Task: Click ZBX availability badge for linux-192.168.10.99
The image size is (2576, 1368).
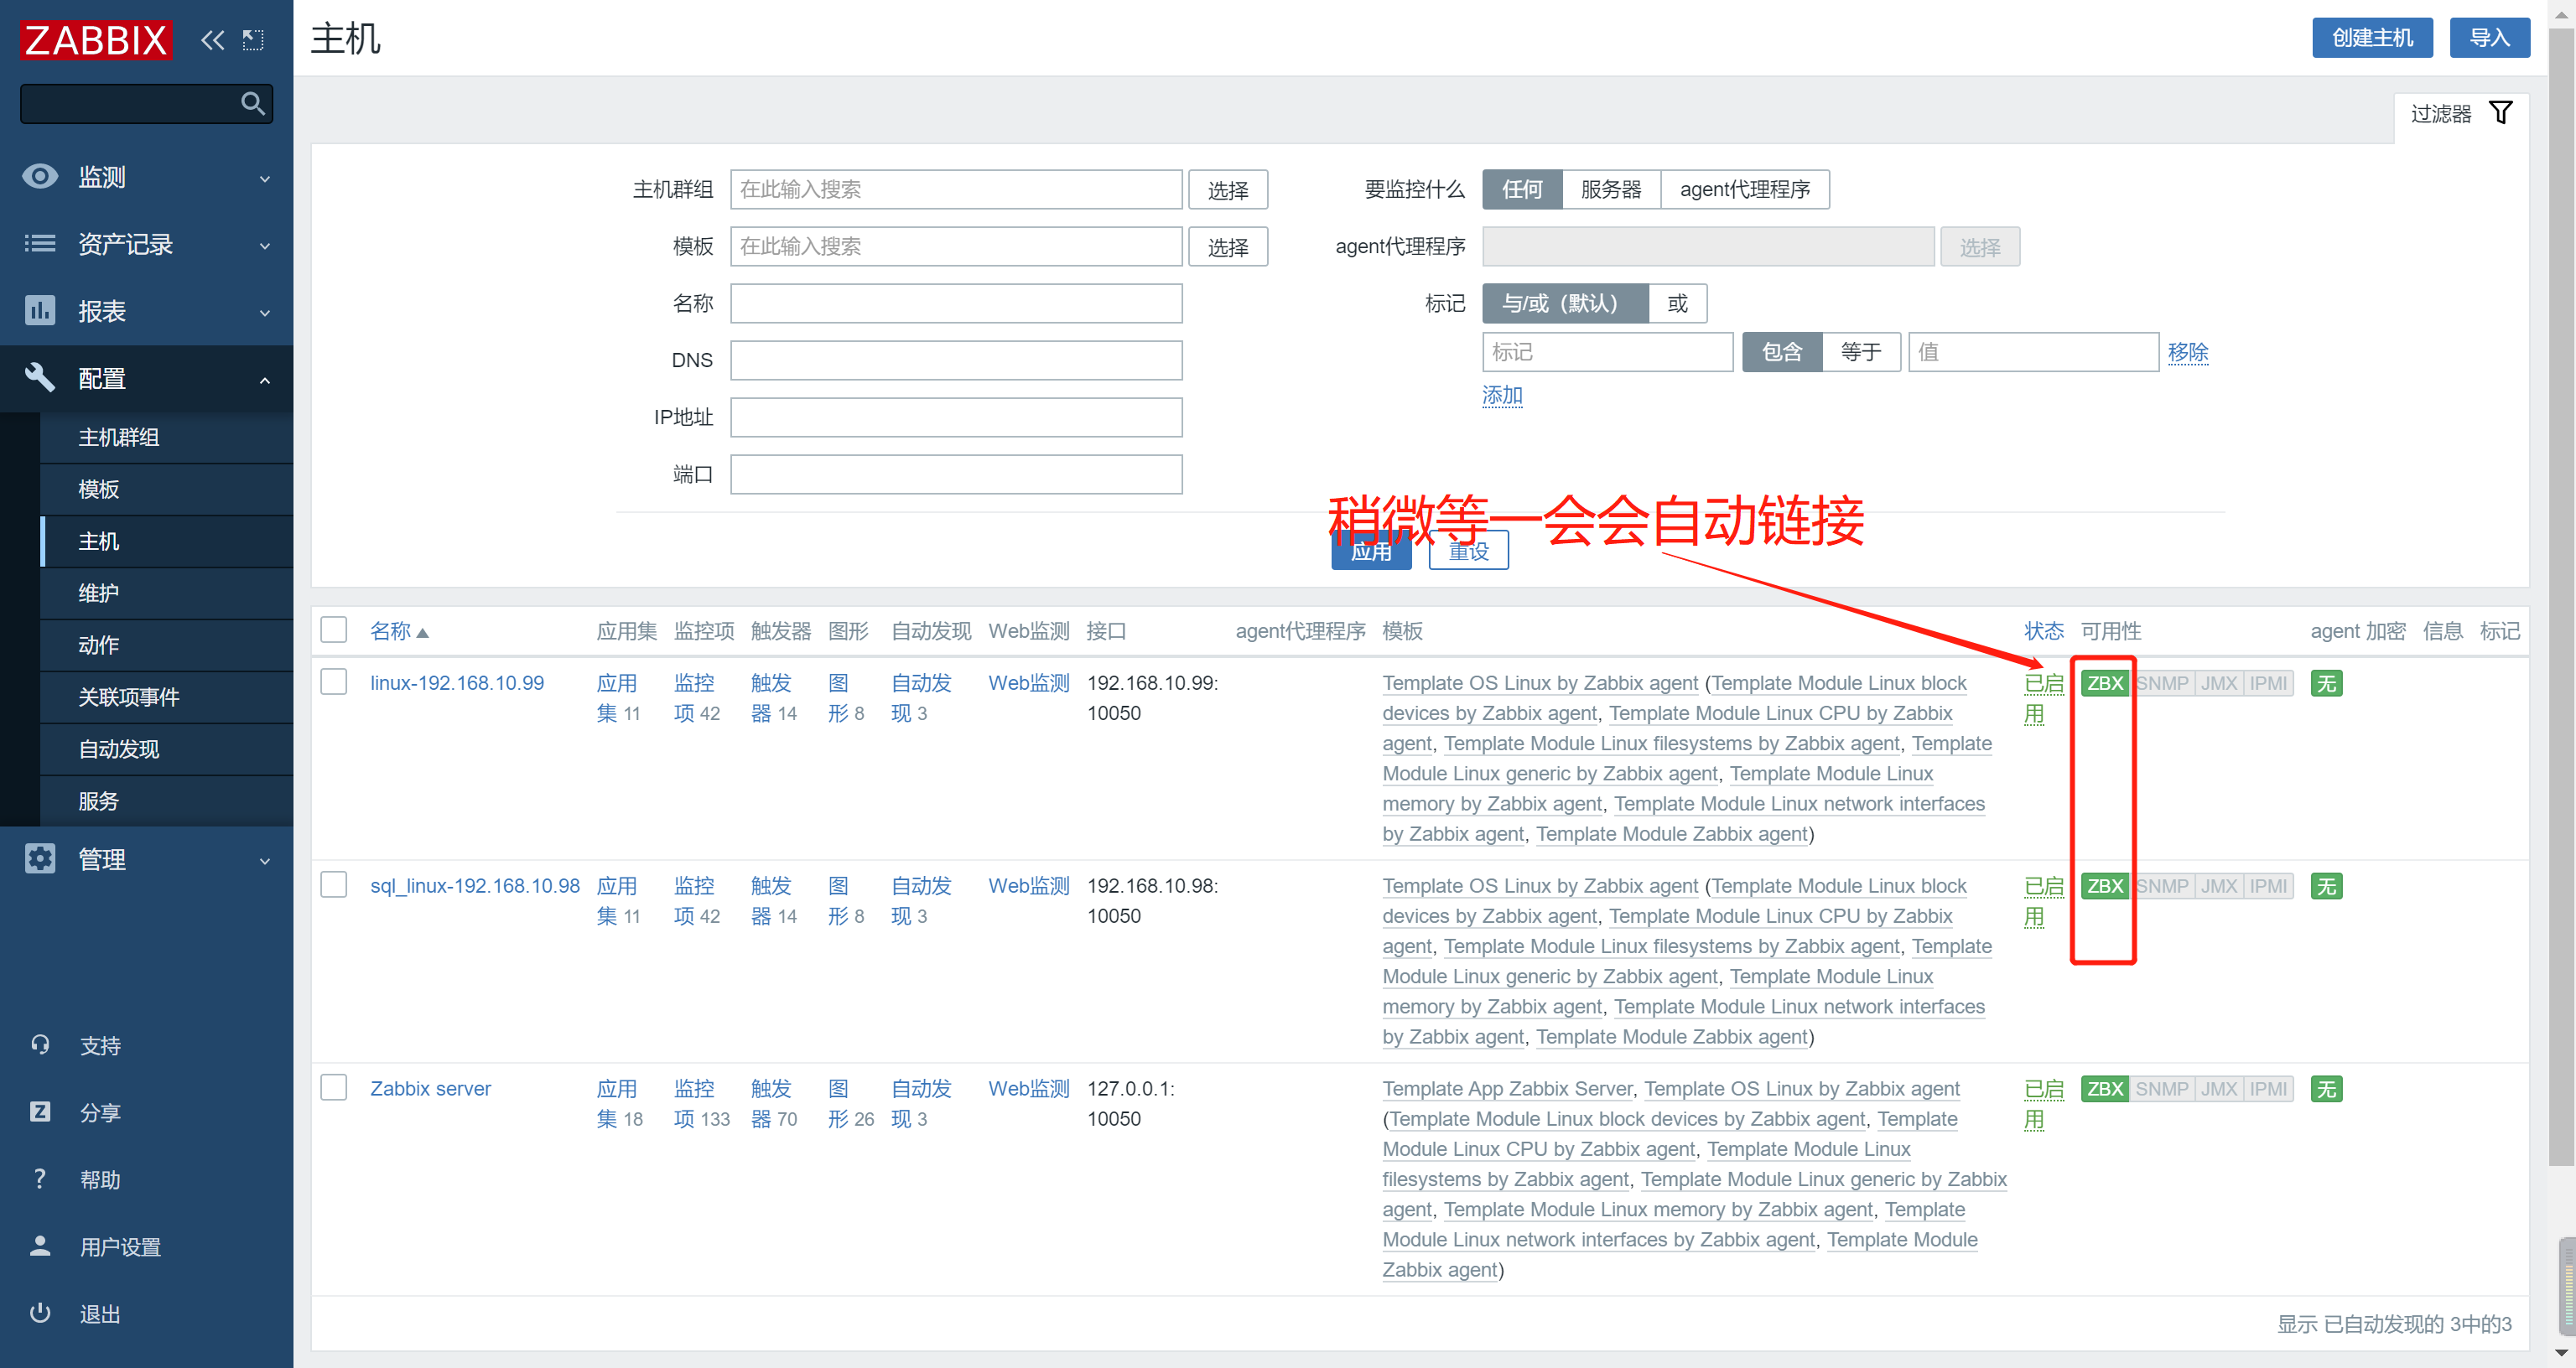Action: click(x=2105, y=683)
